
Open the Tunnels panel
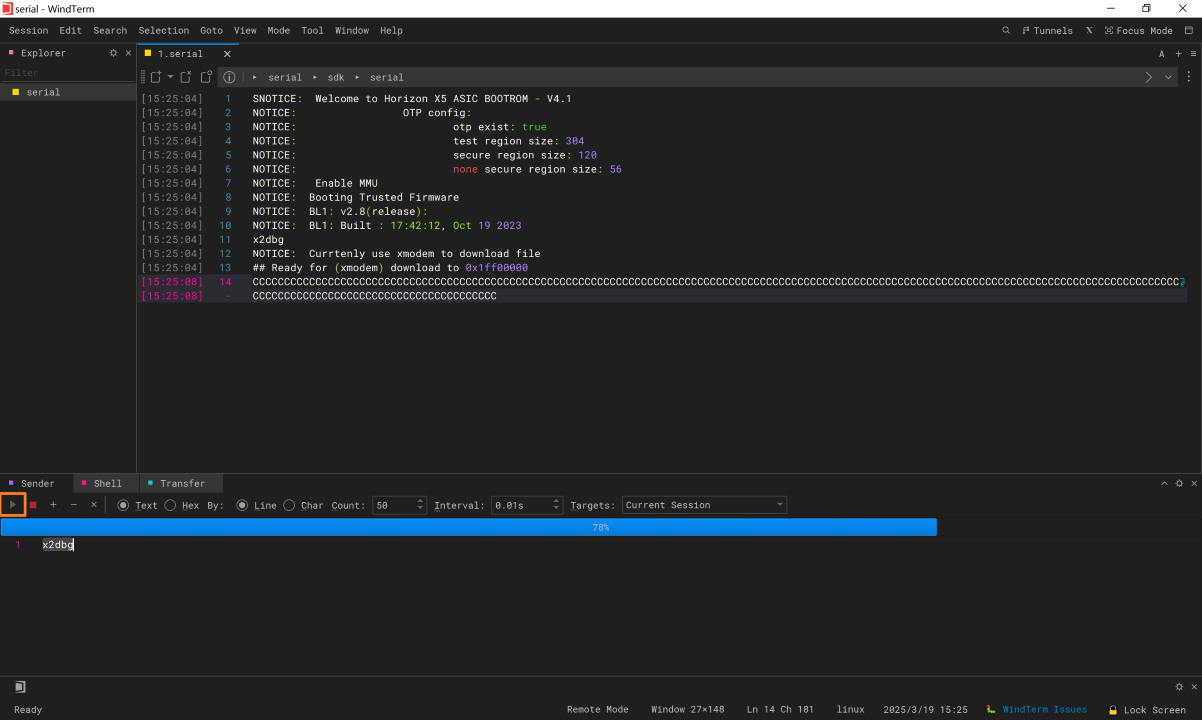point(1047,31)
